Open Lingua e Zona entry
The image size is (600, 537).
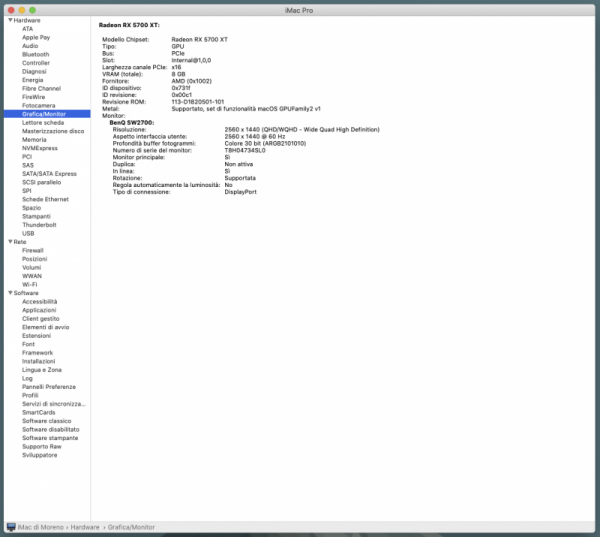42,370
